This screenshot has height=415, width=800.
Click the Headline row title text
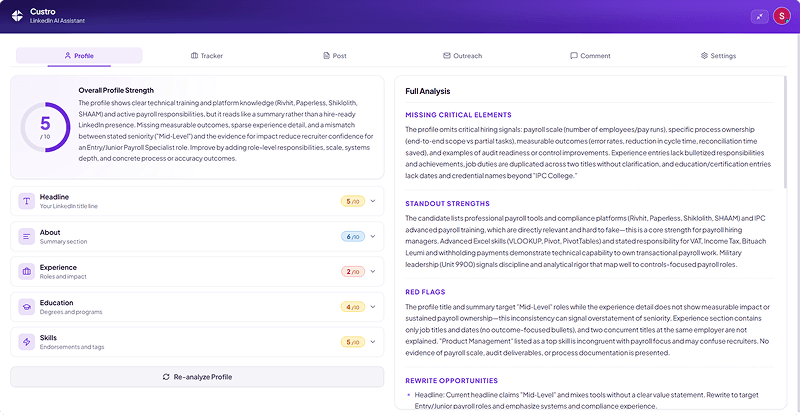pyautogui.click(x=54, y=197)
